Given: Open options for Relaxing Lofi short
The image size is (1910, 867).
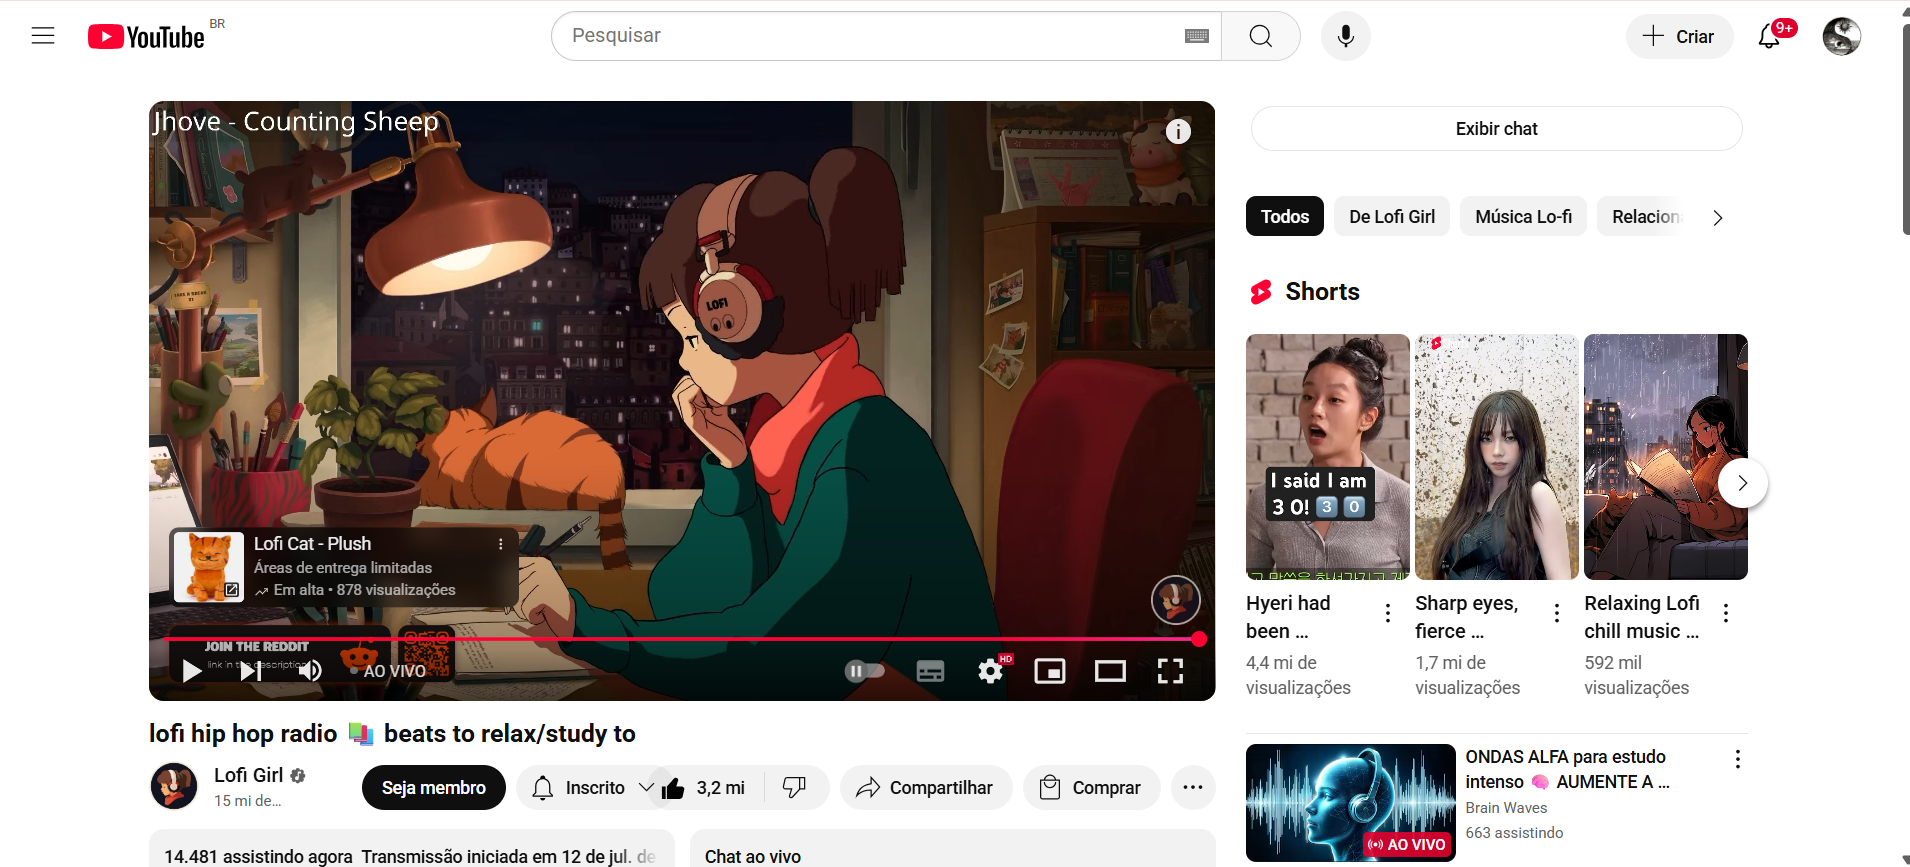Looking at the screenshot, I should (1725, 613).
